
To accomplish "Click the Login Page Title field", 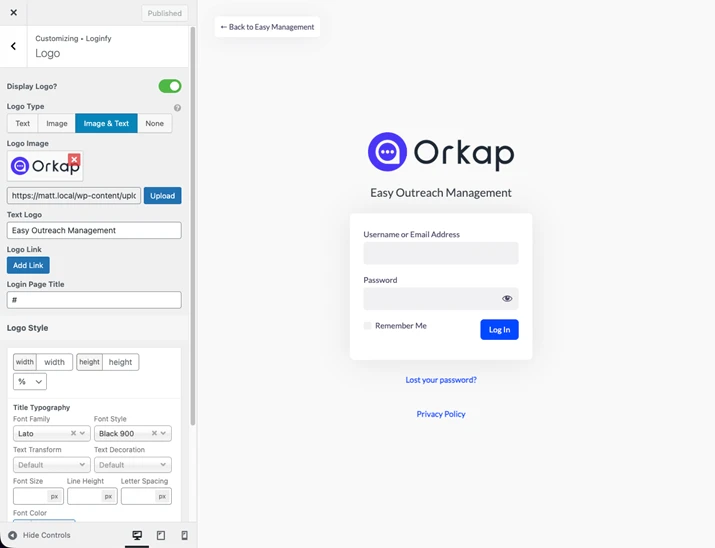I will point(94,300).
